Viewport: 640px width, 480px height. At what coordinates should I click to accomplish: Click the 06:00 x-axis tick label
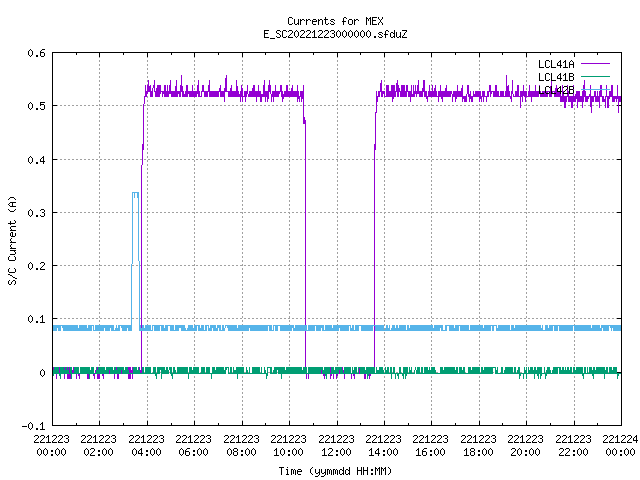[193, 452]
